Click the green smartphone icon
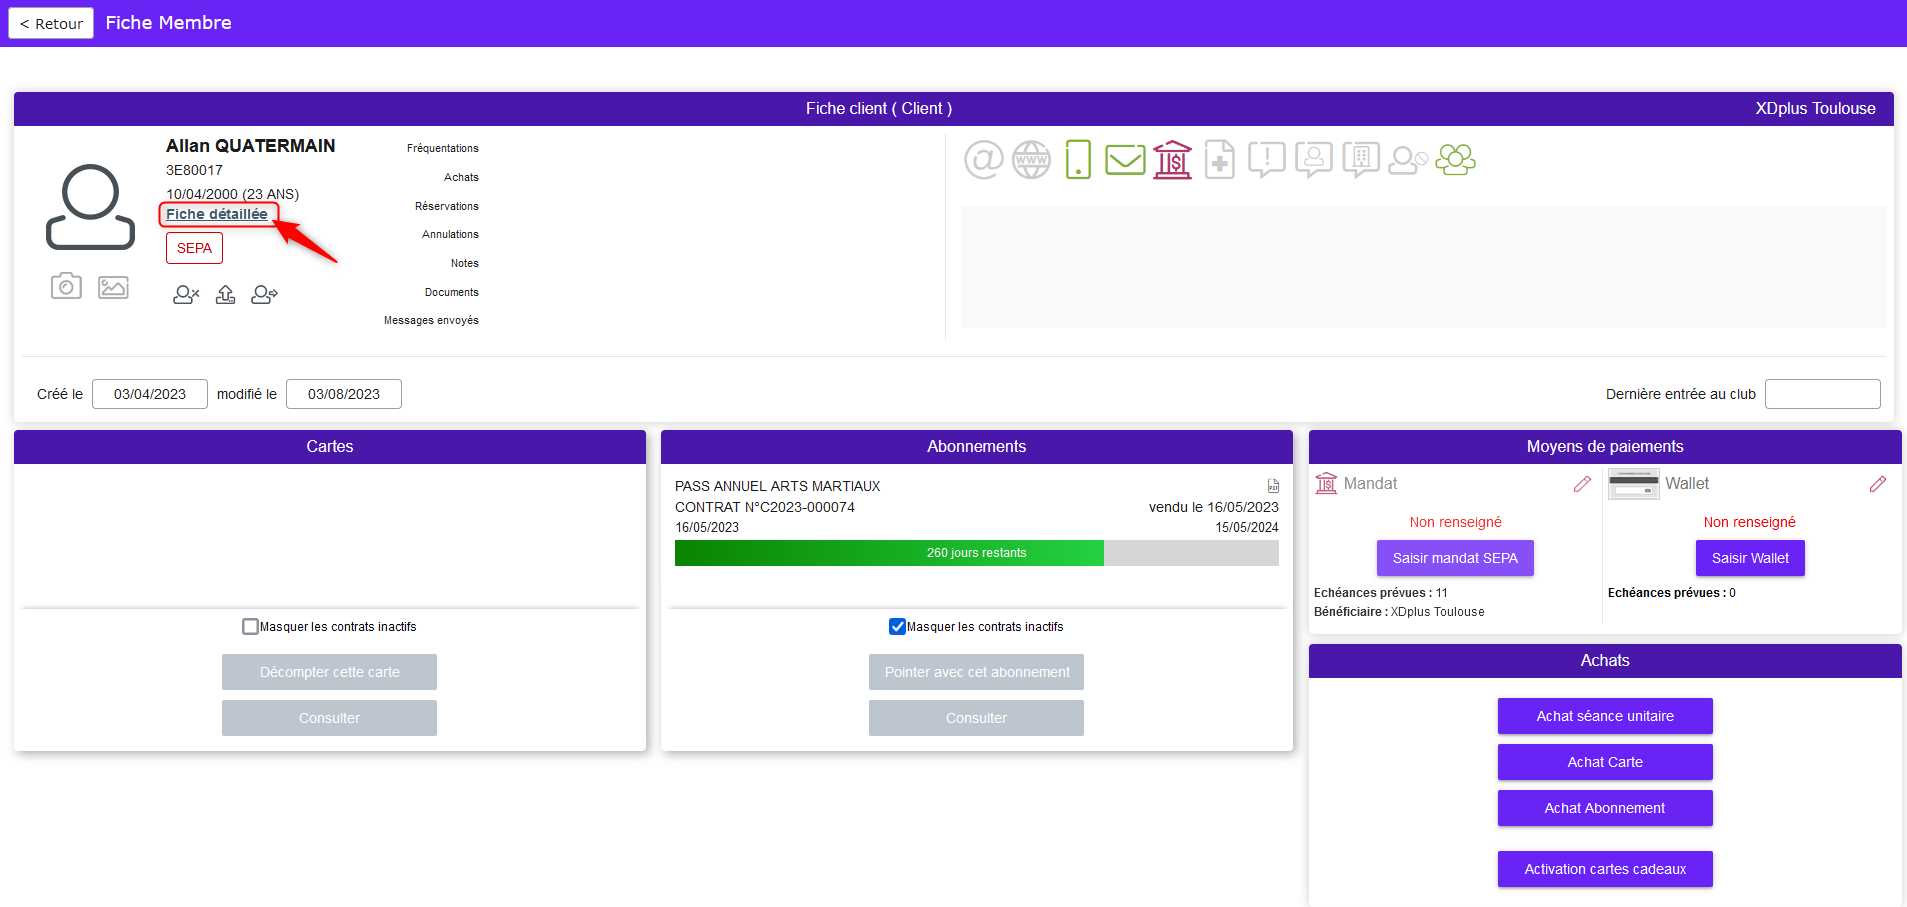The image size is (1907, 907). coord(1078,160)
